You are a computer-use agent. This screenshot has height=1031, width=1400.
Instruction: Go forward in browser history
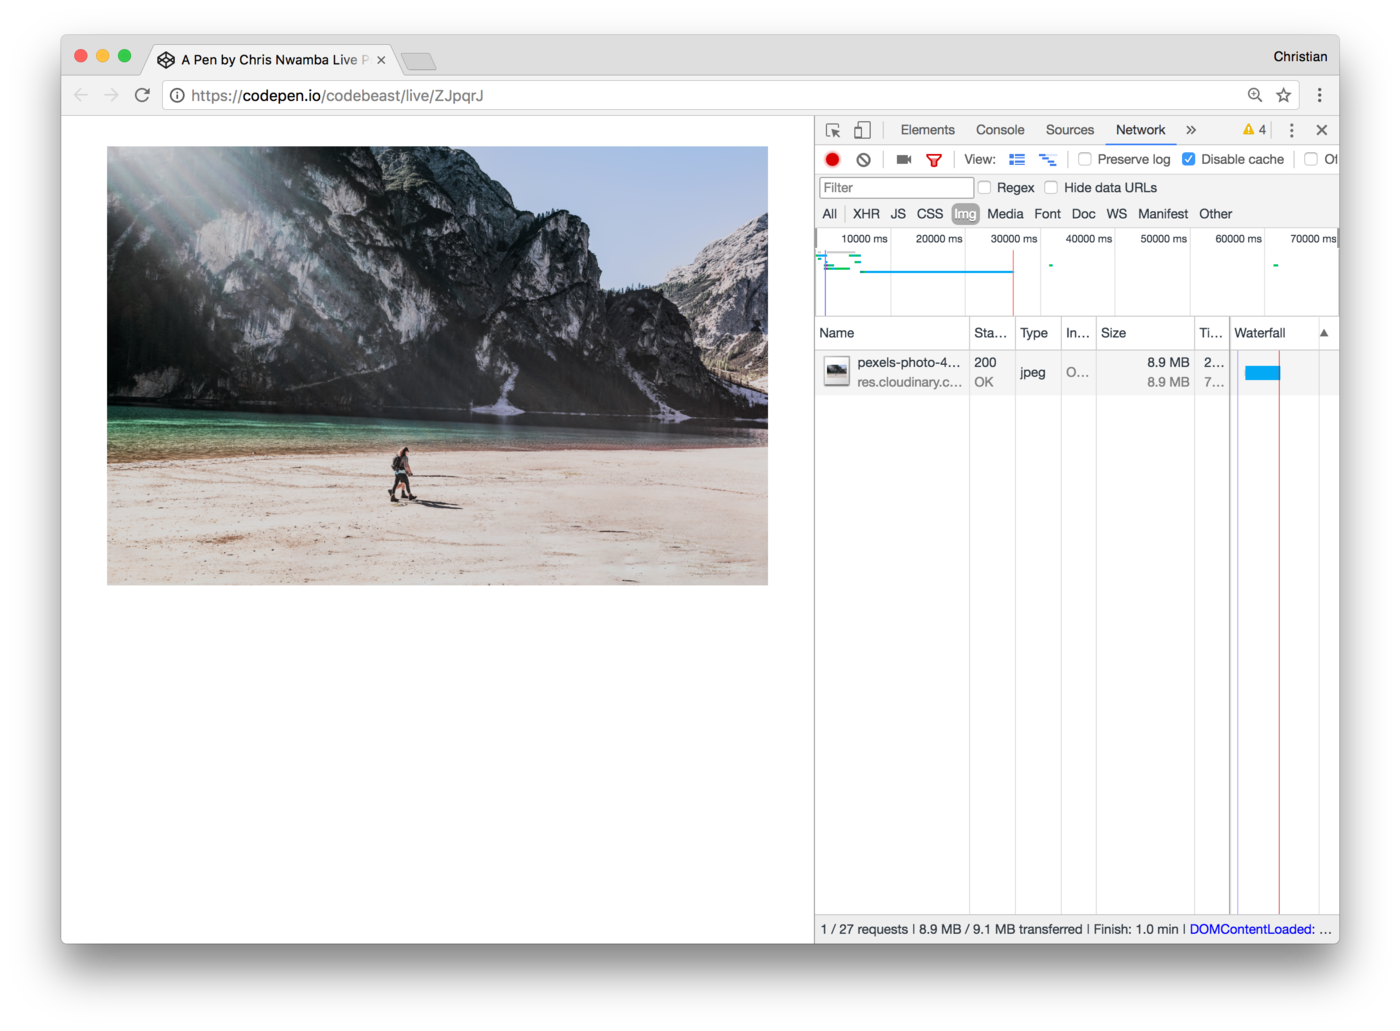pos(111,95)
